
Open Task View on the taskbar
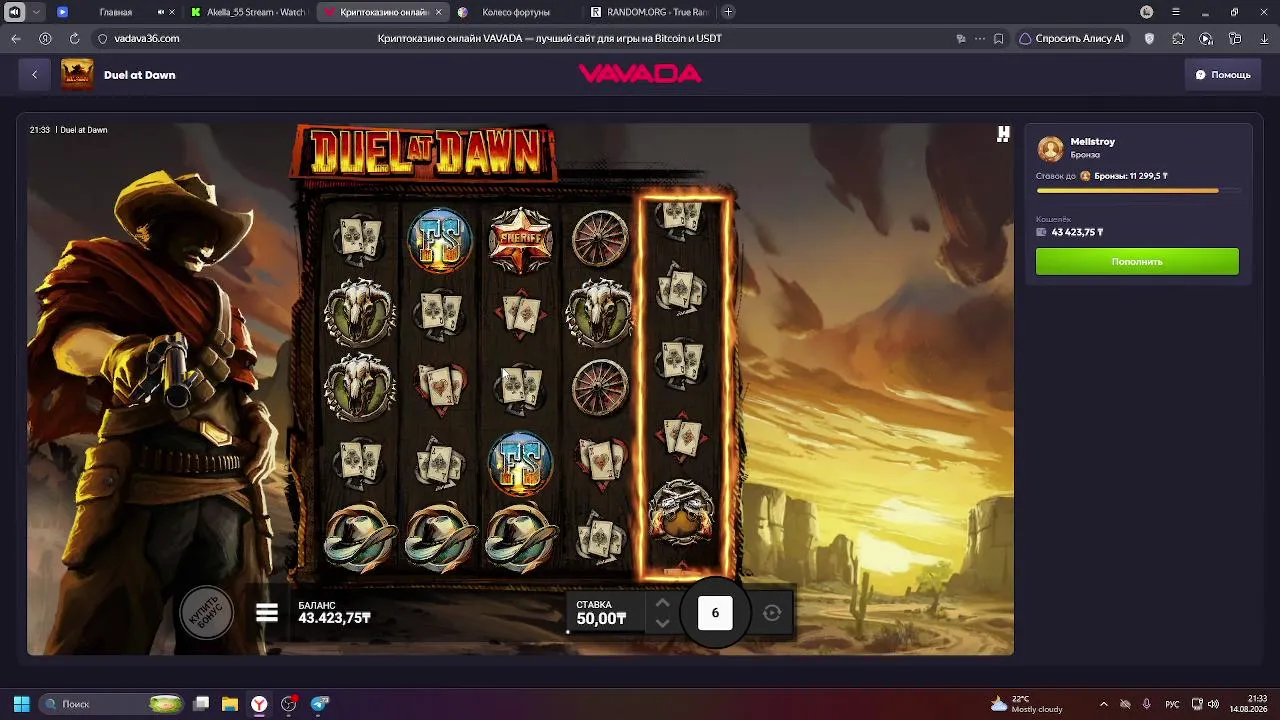tap(201, 704)
